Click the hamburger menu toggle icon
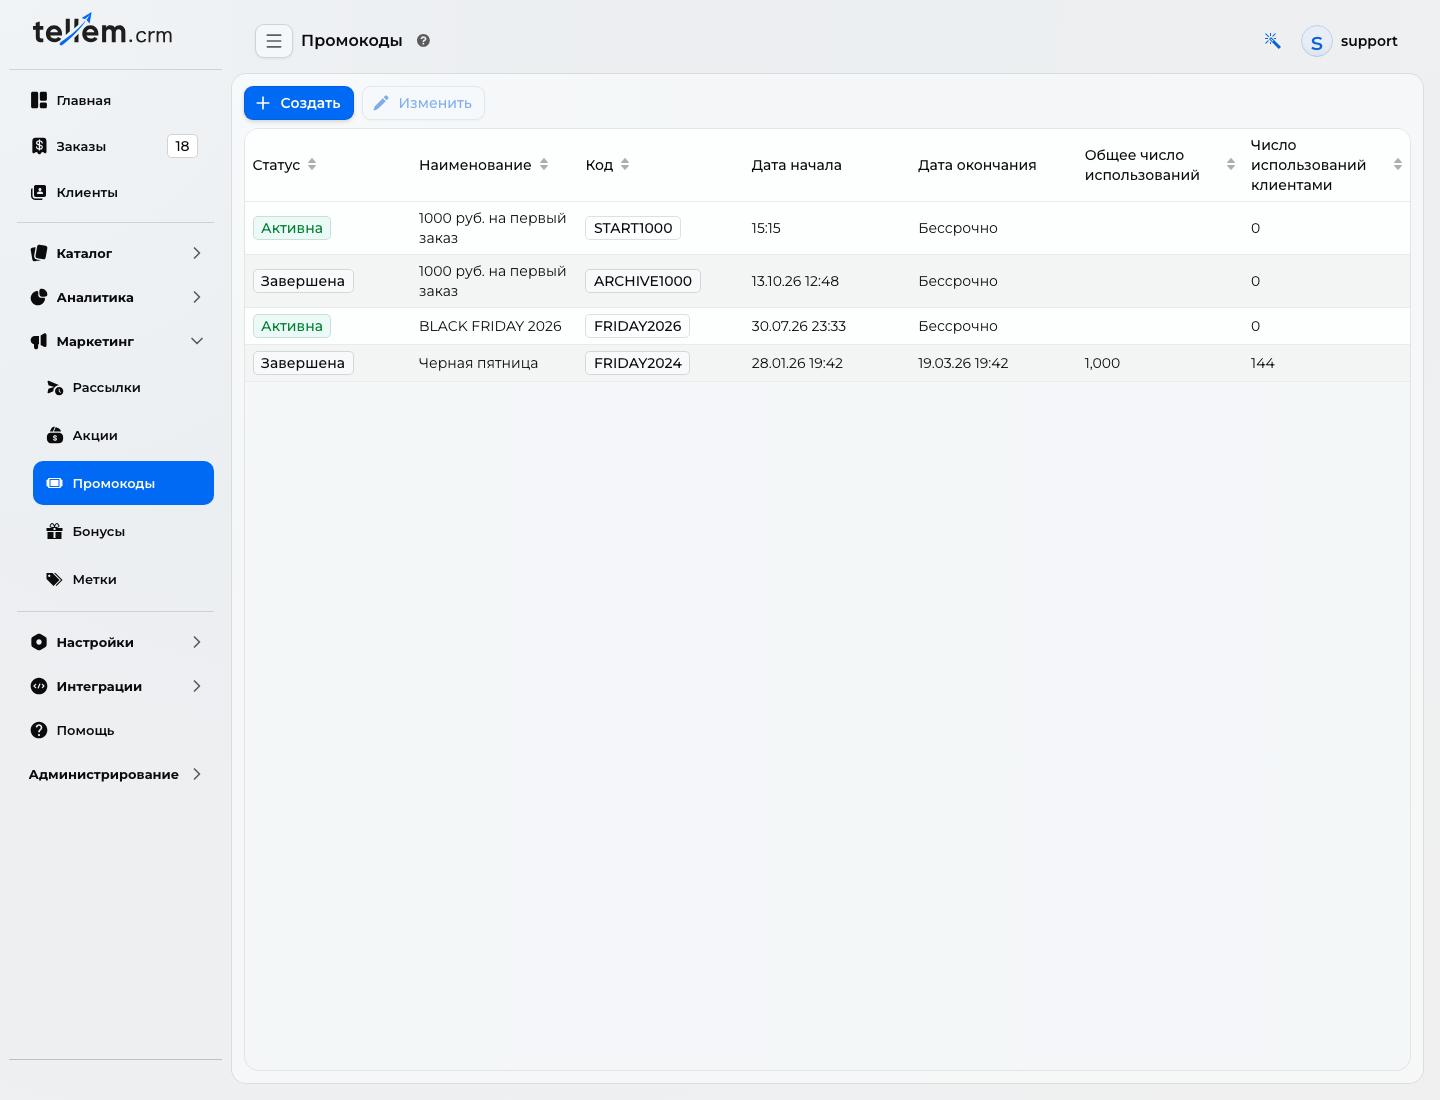This screenshot has height=1100, width=1440. (x=274, y=41)
